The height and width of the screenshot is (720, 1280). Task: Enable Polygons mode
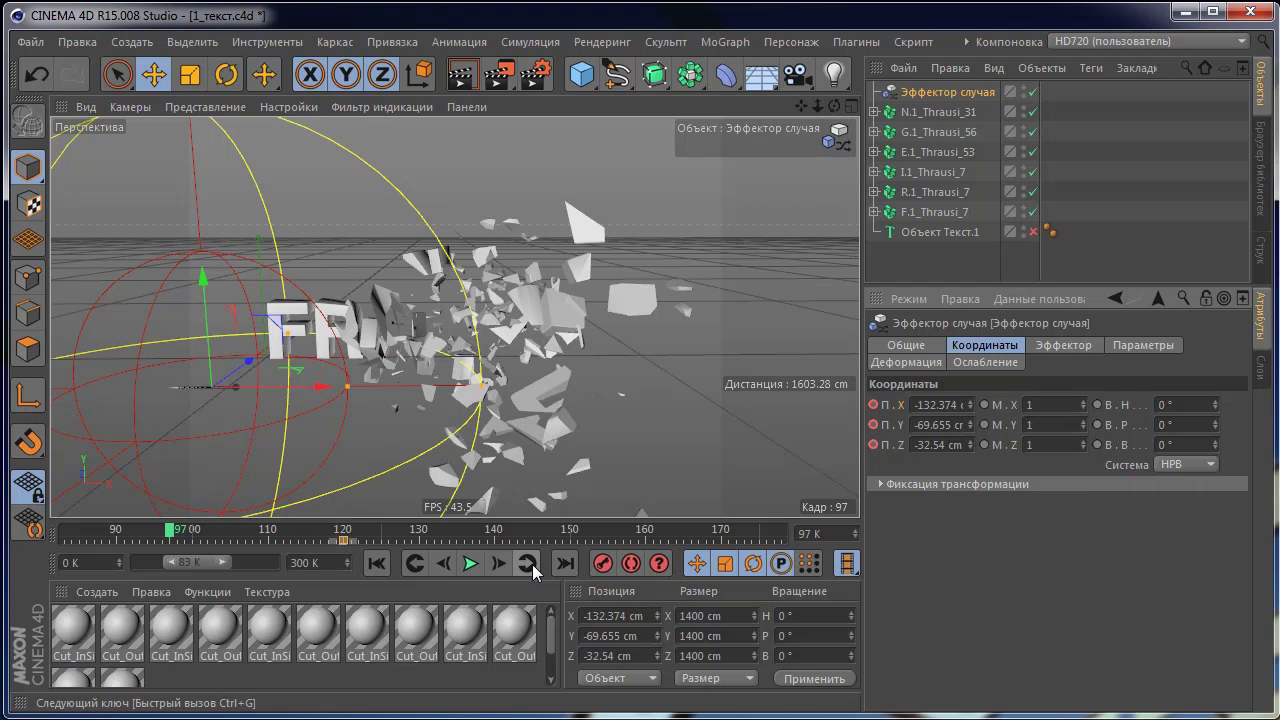(x=28, y=349)
